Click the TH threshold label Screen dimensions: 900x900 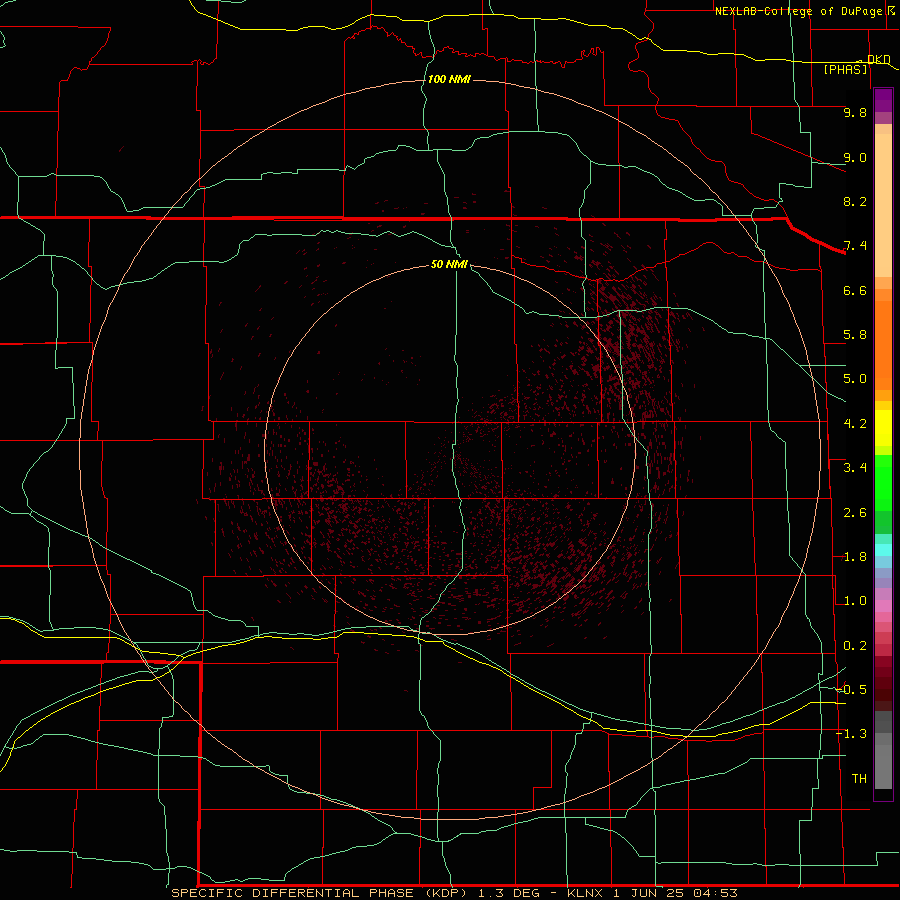(859, 779)
